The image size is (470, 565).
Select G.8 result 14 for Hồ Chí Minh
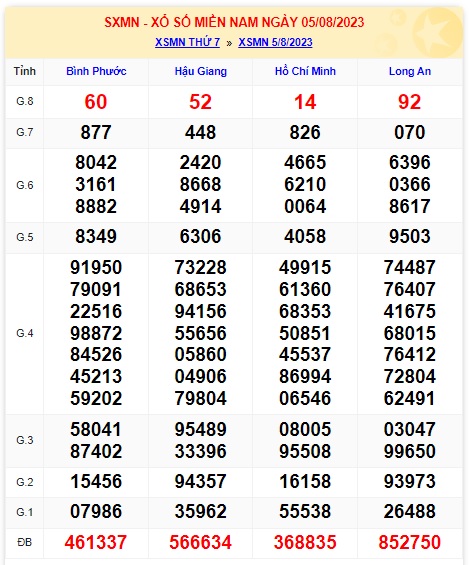tap(305, 102)
